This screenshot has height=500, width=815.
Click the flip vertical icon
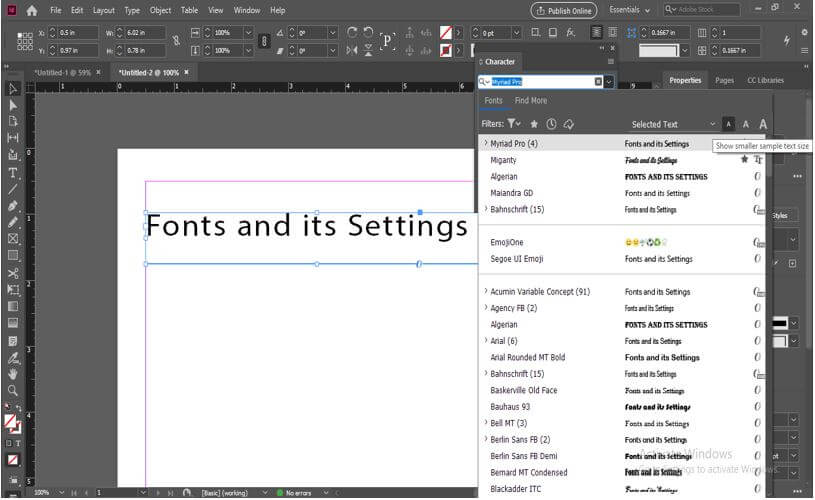(369, 50)
